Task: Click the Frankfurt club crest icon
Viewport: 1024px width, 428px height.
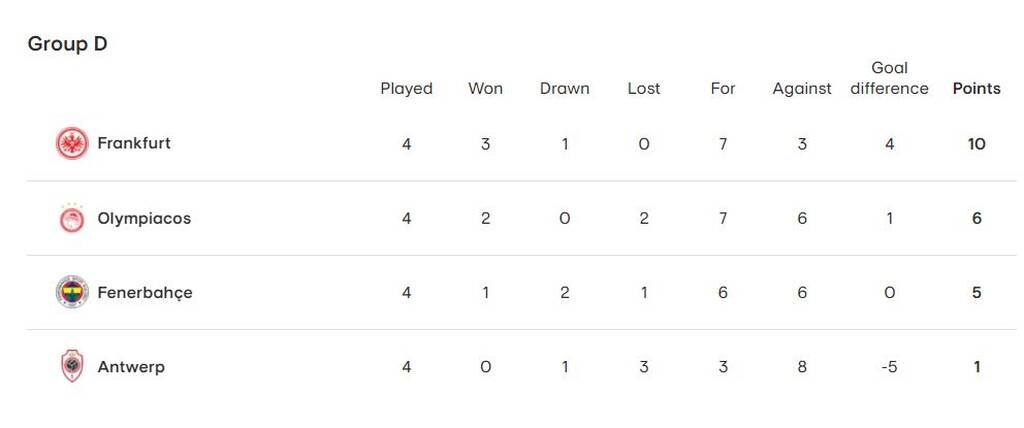Action: point(72,144)
